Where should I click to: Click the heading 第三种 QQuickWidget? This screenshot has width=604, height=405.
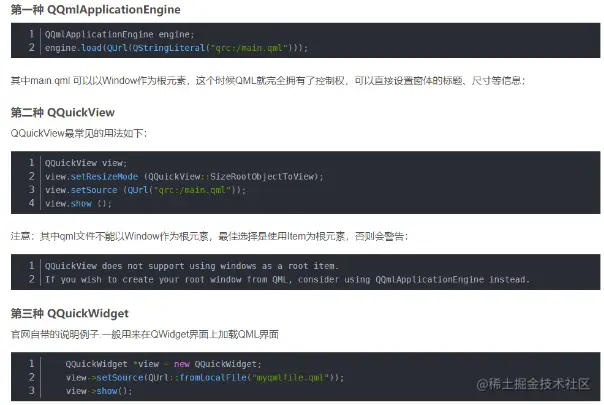[69, 313]
